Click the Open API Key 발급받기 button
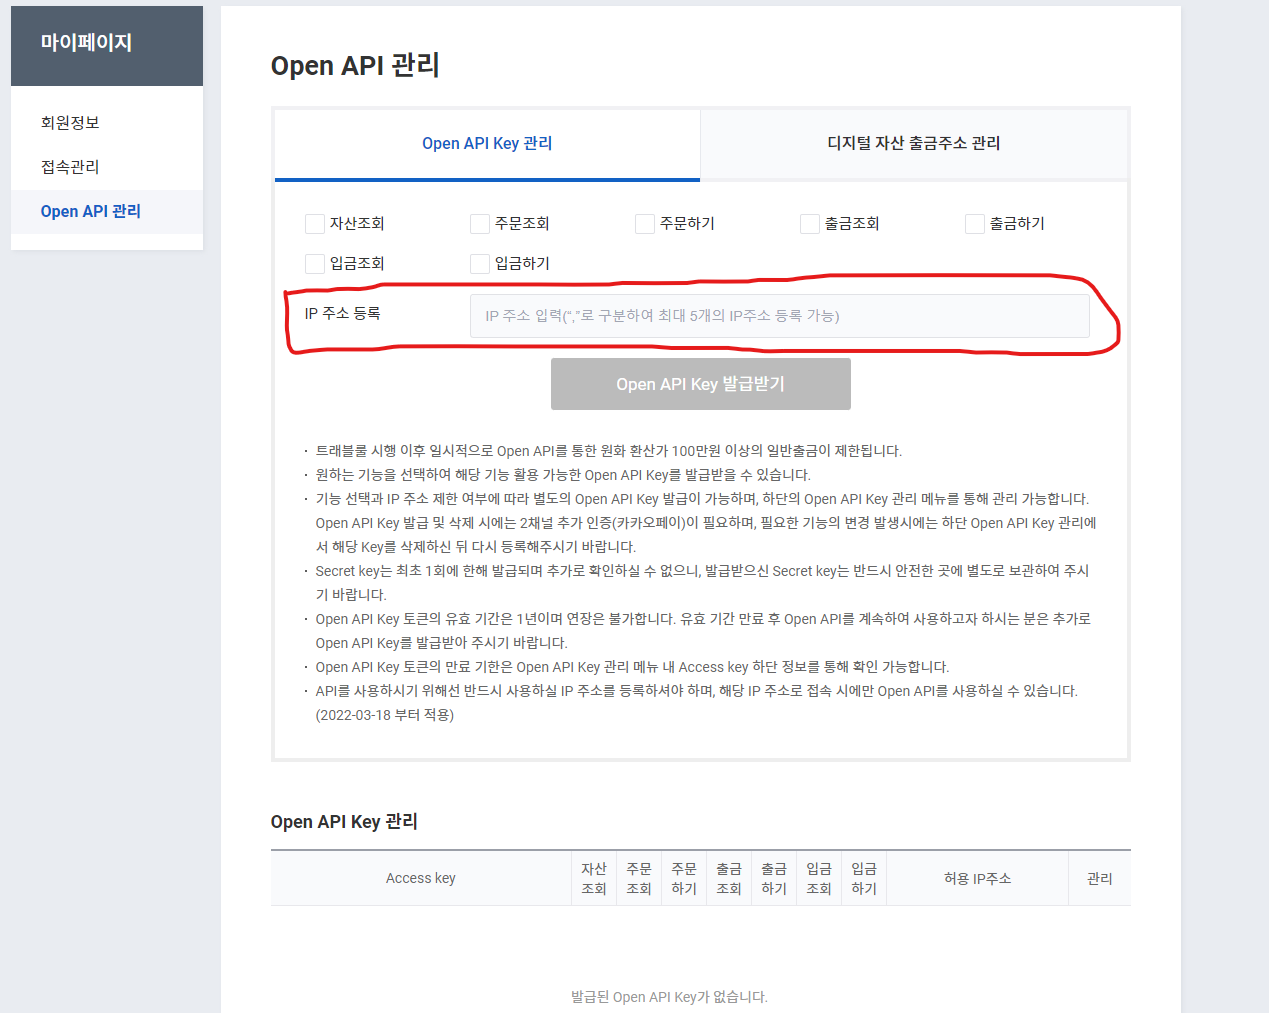 pyautogui.click(x=701, y=384)
